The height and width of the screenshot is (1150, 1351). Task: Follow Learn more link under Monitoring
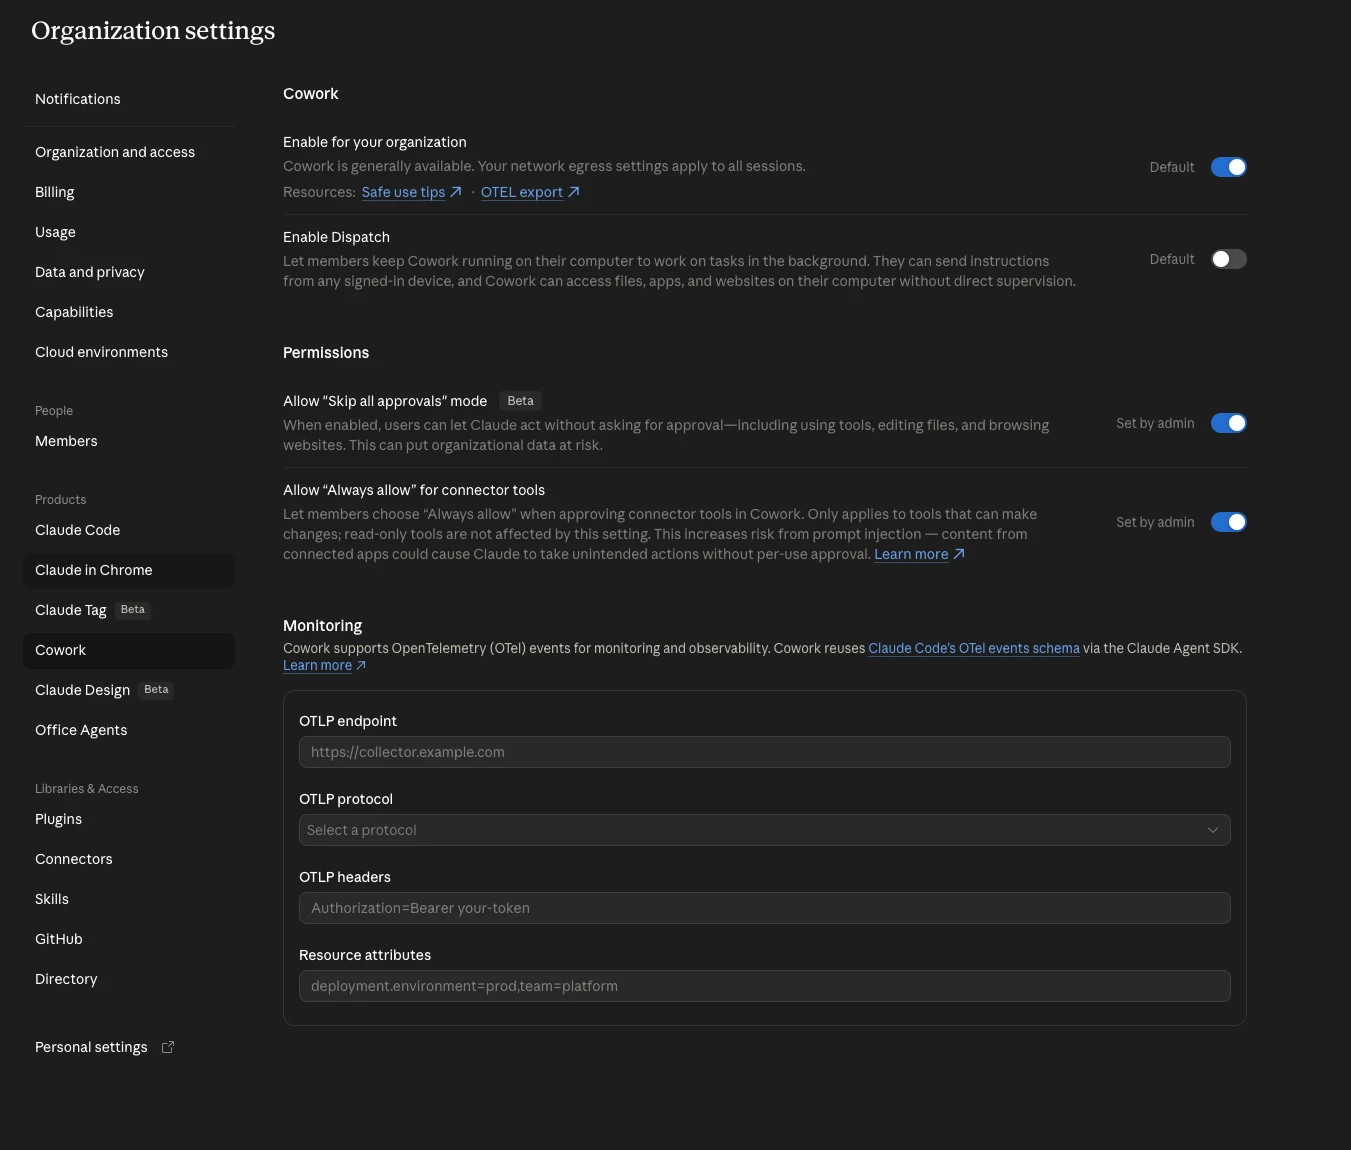324,665
